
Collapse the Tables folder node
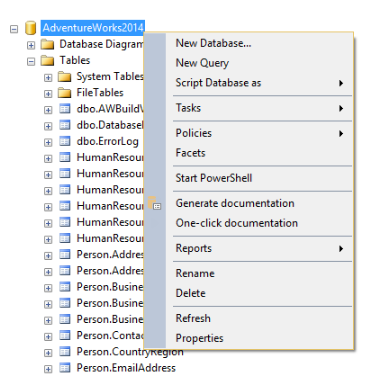click(x=31, y=62)
